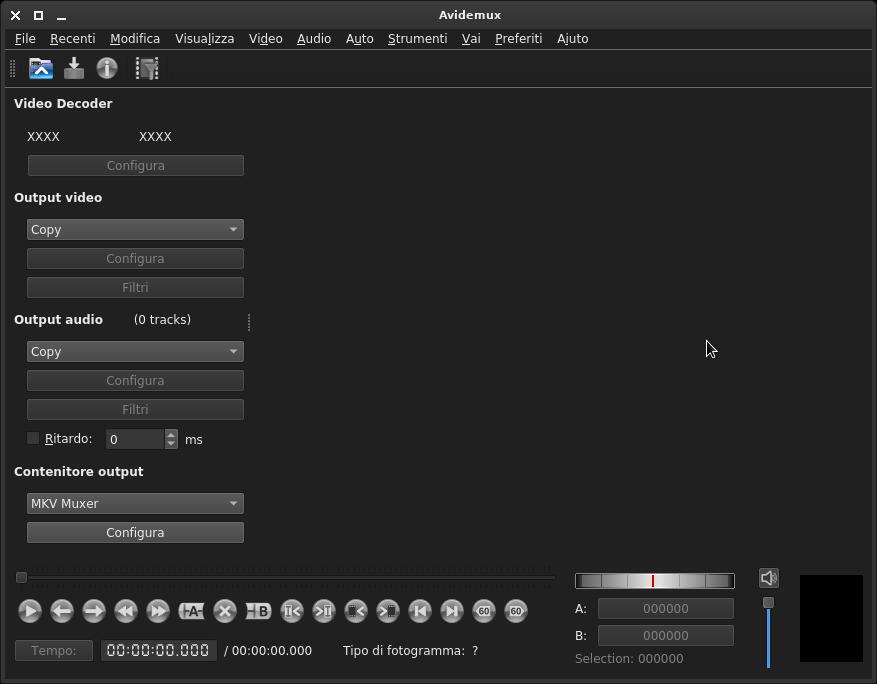Open the Strumenti menu
This screenshot has height=684, width=877.
417,39
